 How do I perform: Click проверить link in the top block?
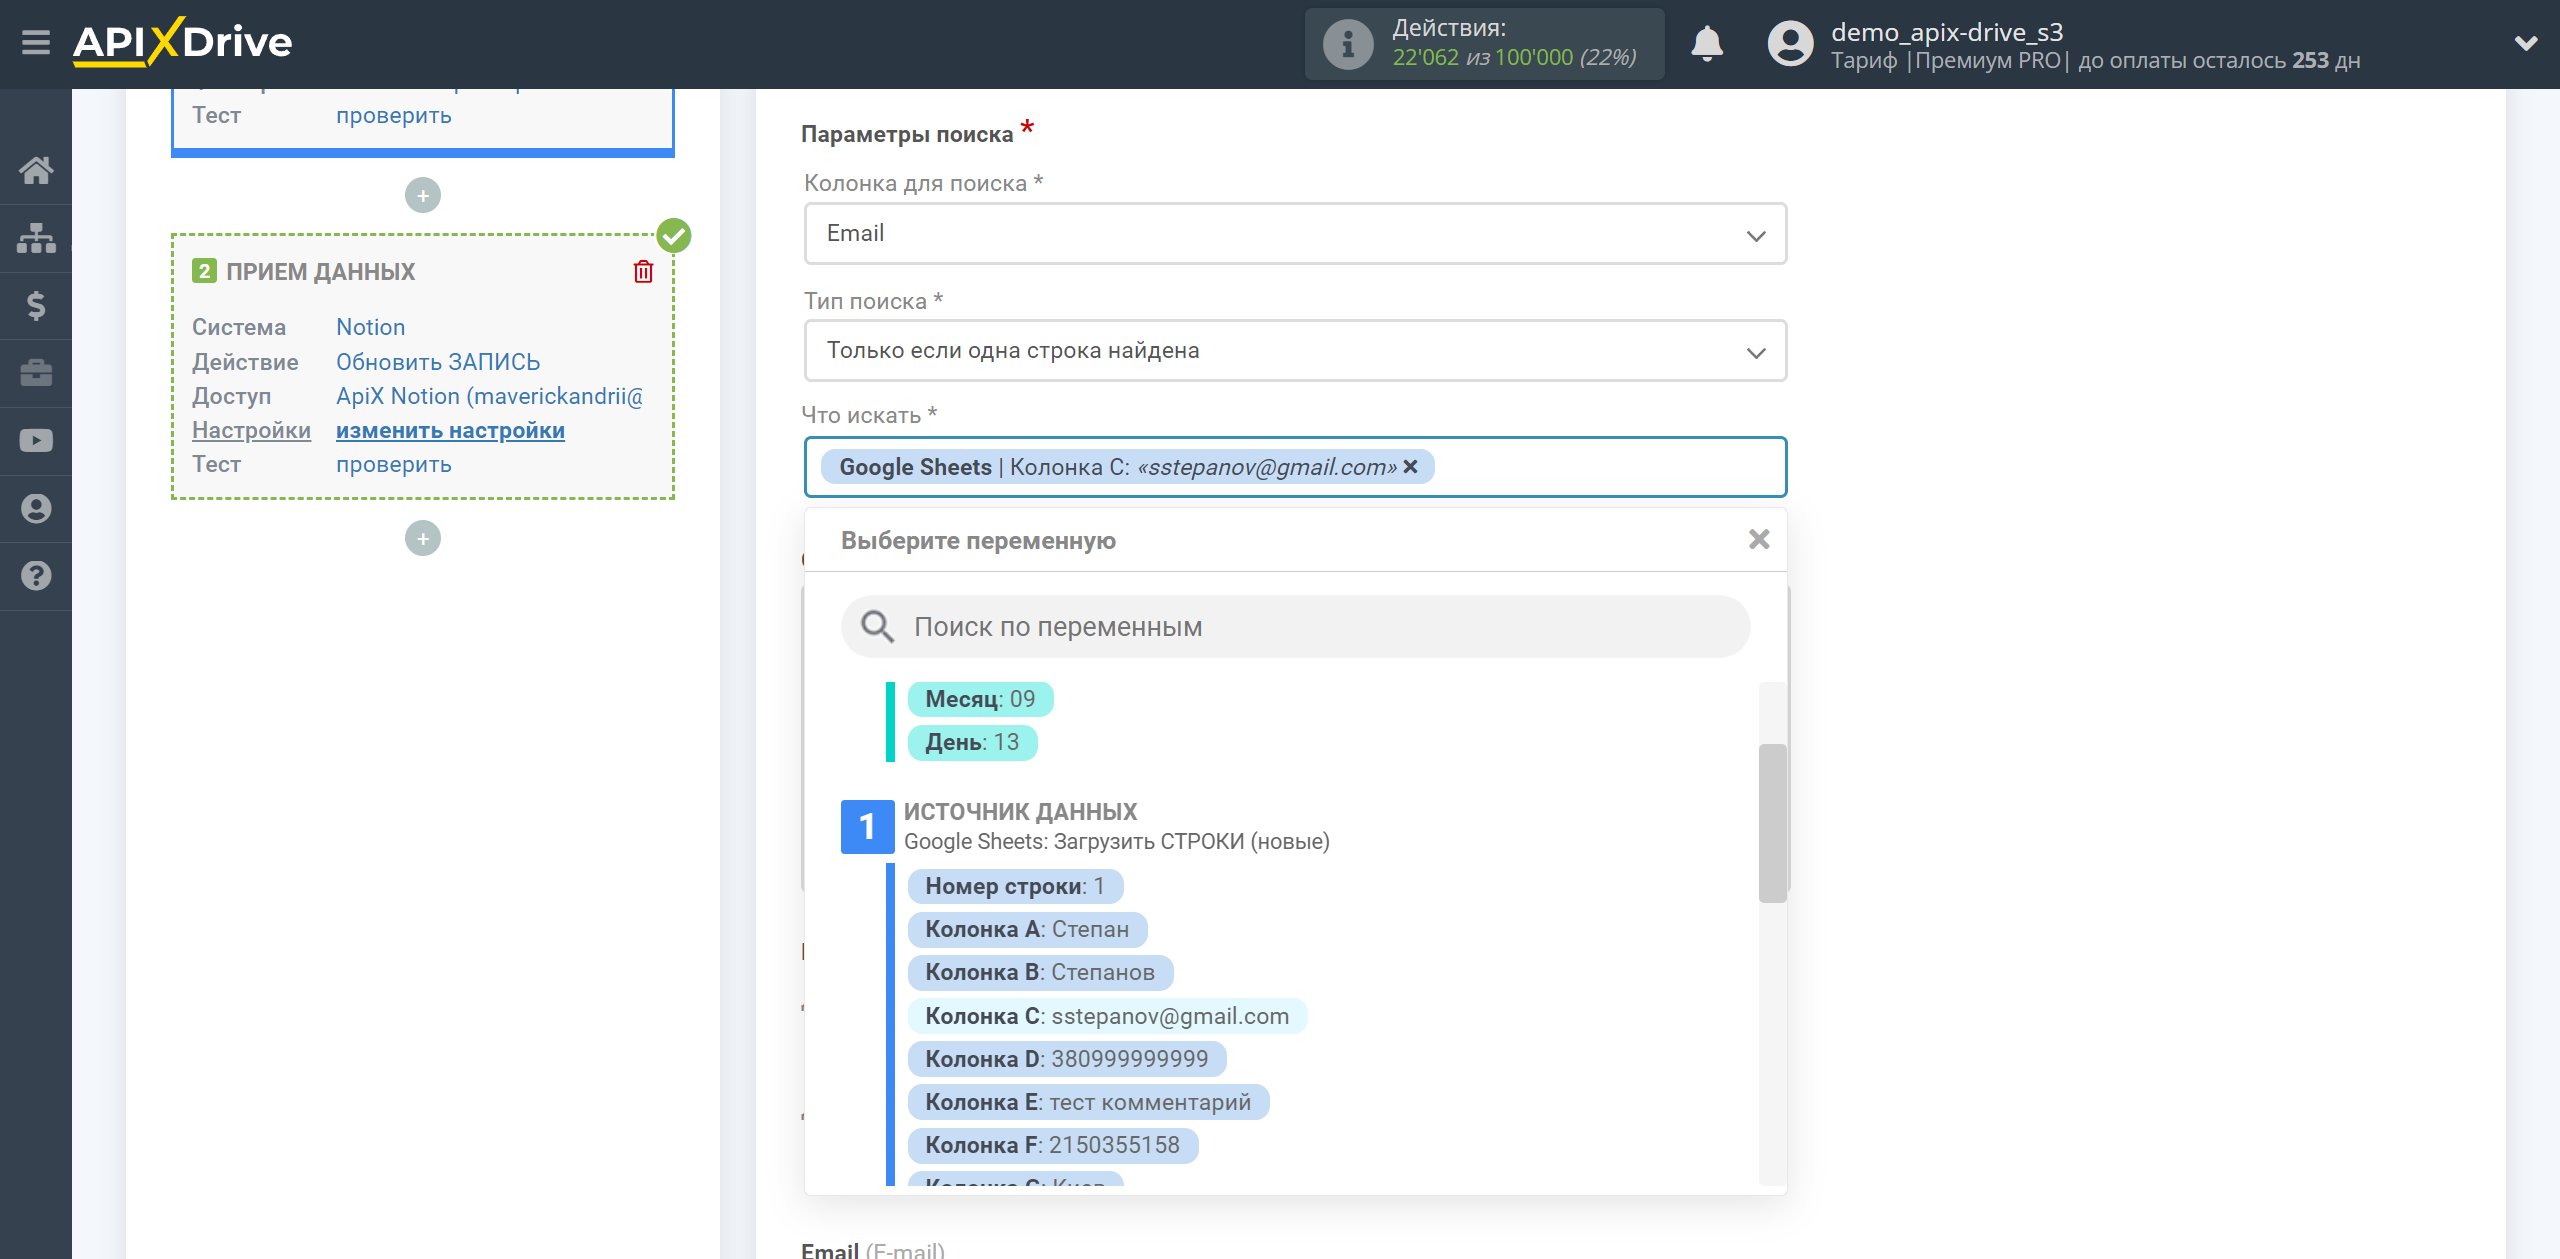pos(394,115)
